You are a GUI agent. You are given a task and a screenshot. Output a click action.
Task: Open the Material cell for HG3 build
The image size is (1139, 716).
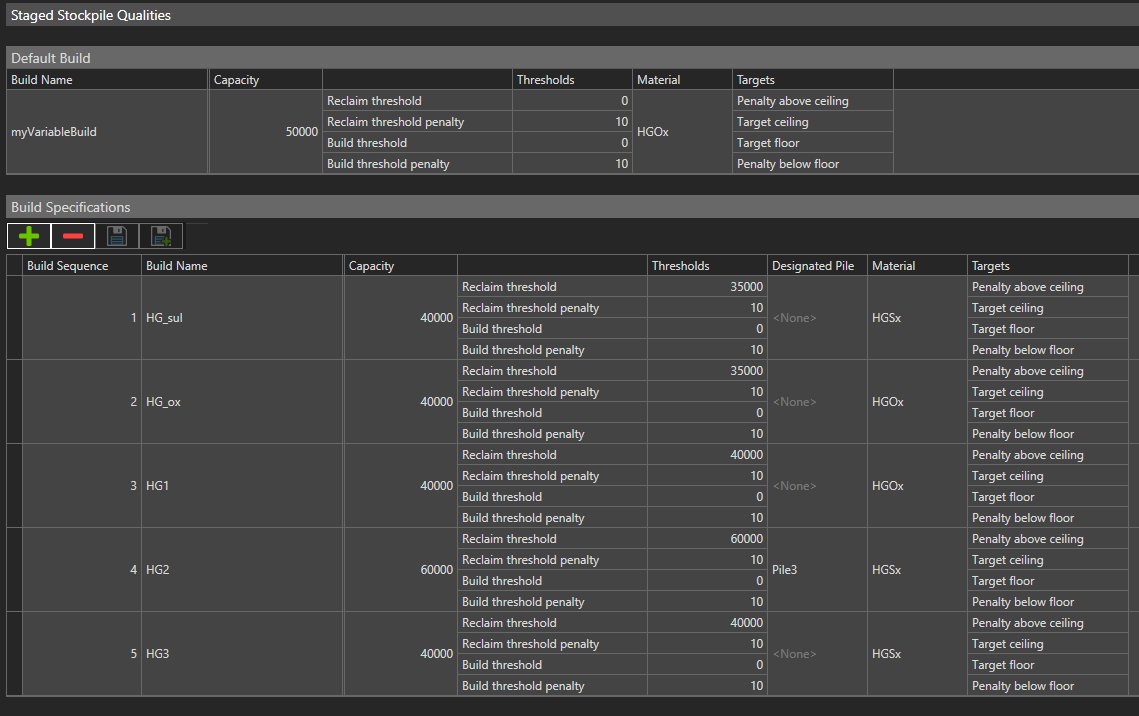tap(915, 654)
